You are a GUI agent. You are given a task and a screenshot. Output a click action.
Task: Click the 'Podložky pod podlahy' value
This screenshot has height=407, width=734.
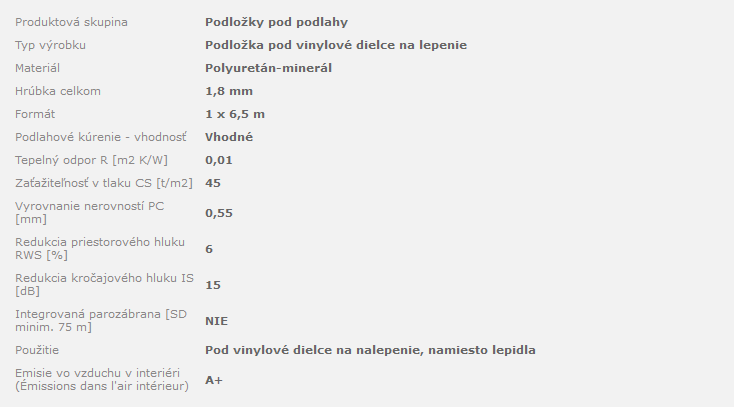point(276,22)
